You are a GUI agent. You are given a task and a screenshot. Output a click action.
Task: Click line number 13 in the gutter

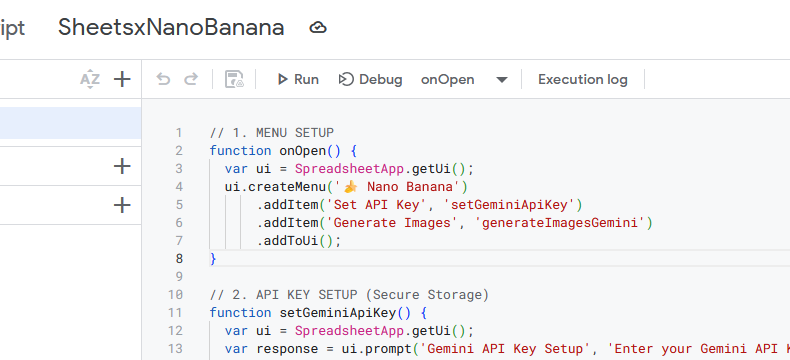click(175, 349)
